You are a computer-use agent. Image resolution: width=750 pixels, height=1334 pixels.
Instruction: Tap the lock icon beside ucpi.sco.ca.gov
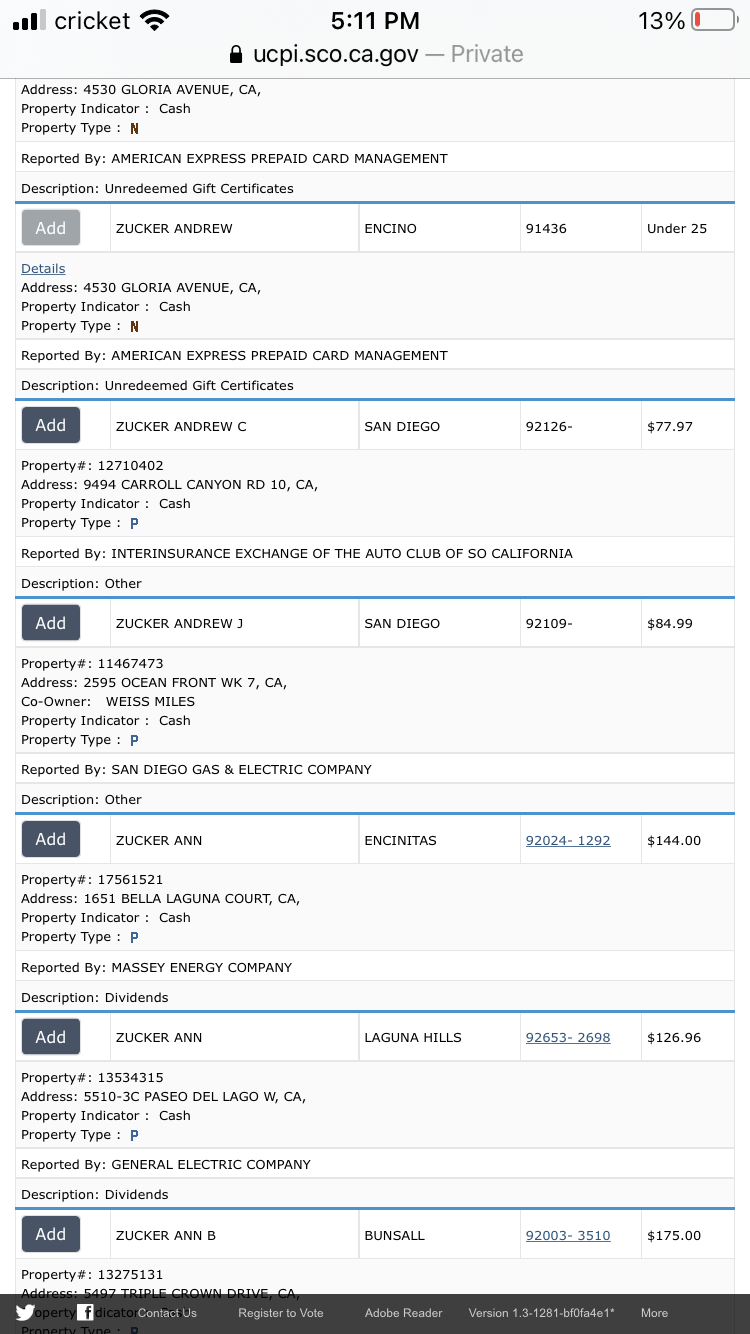pos(236,54)
